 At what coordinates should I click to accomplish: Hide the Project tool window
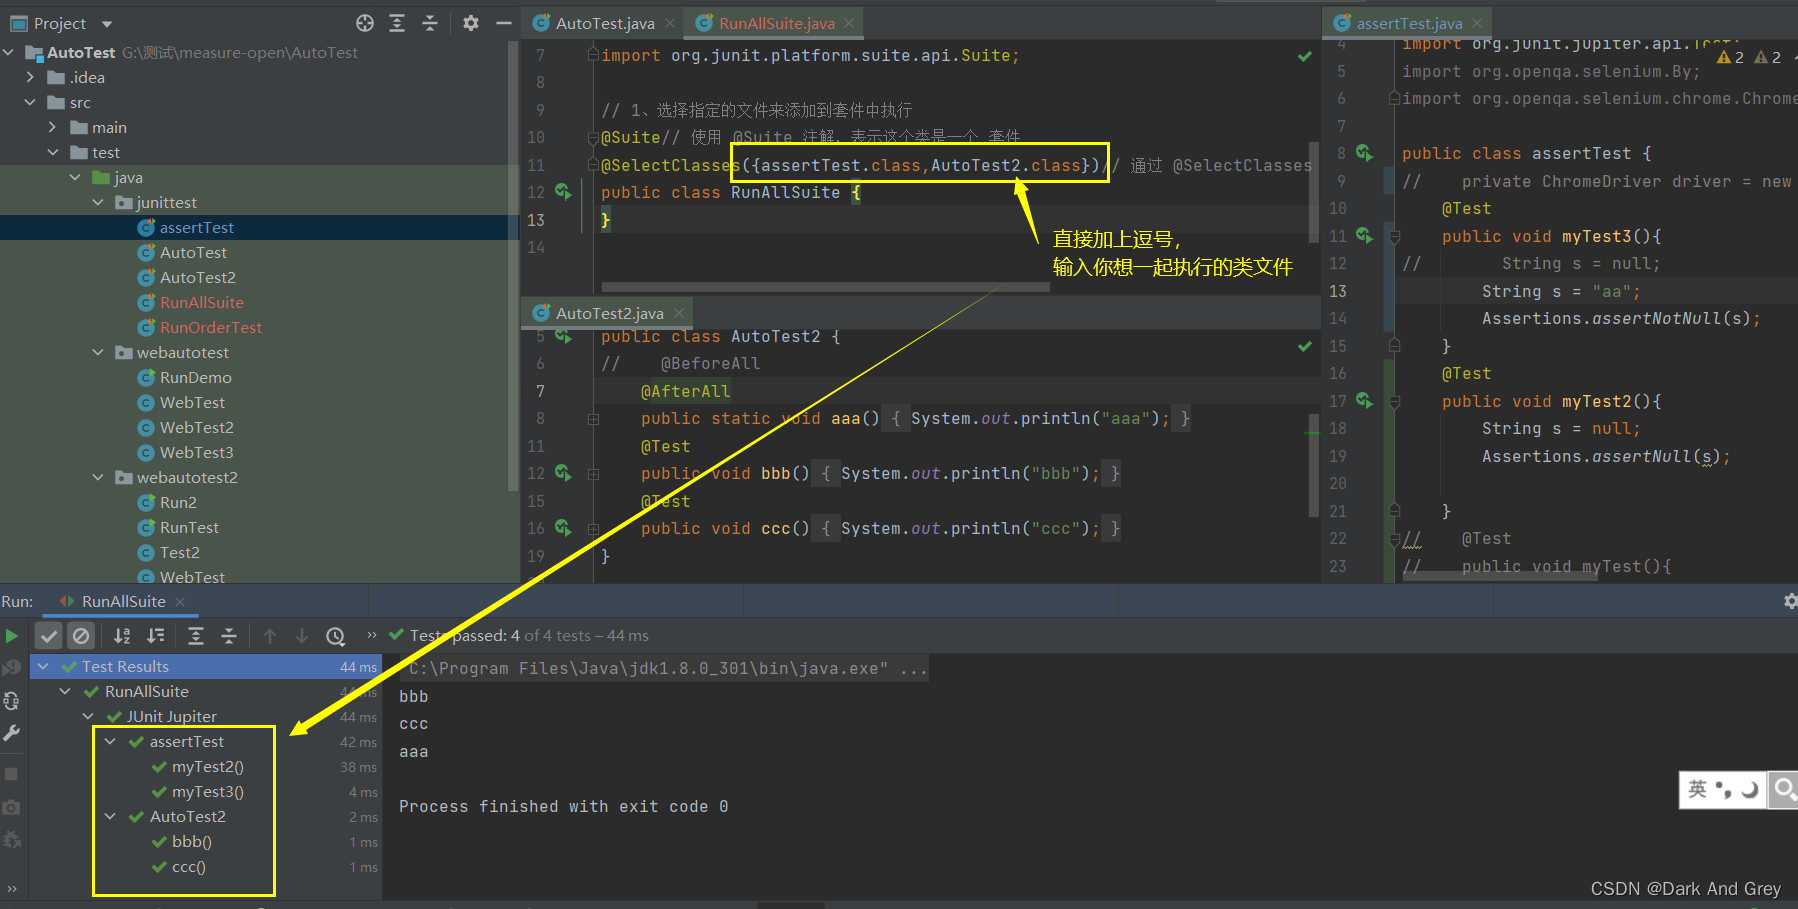point(504,23)
